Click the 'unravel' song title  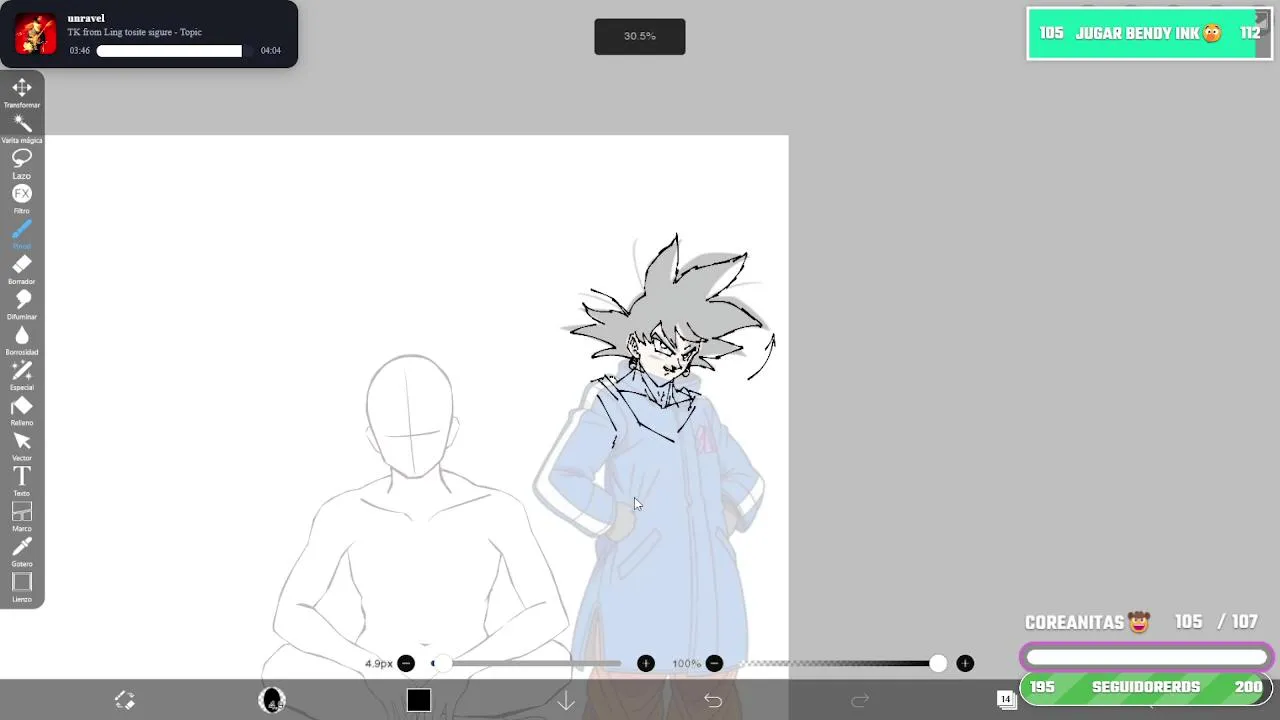86,18
